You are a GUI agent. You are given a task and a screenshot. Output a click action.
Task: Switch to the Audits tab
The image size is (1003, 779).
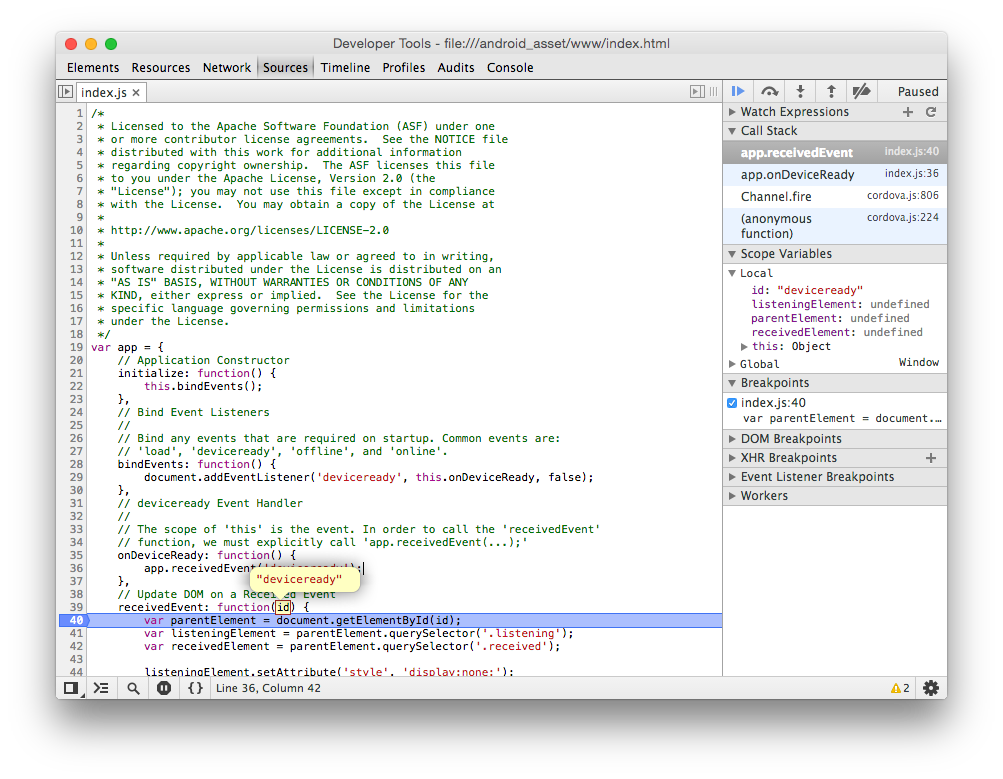(x=456, y=68)
